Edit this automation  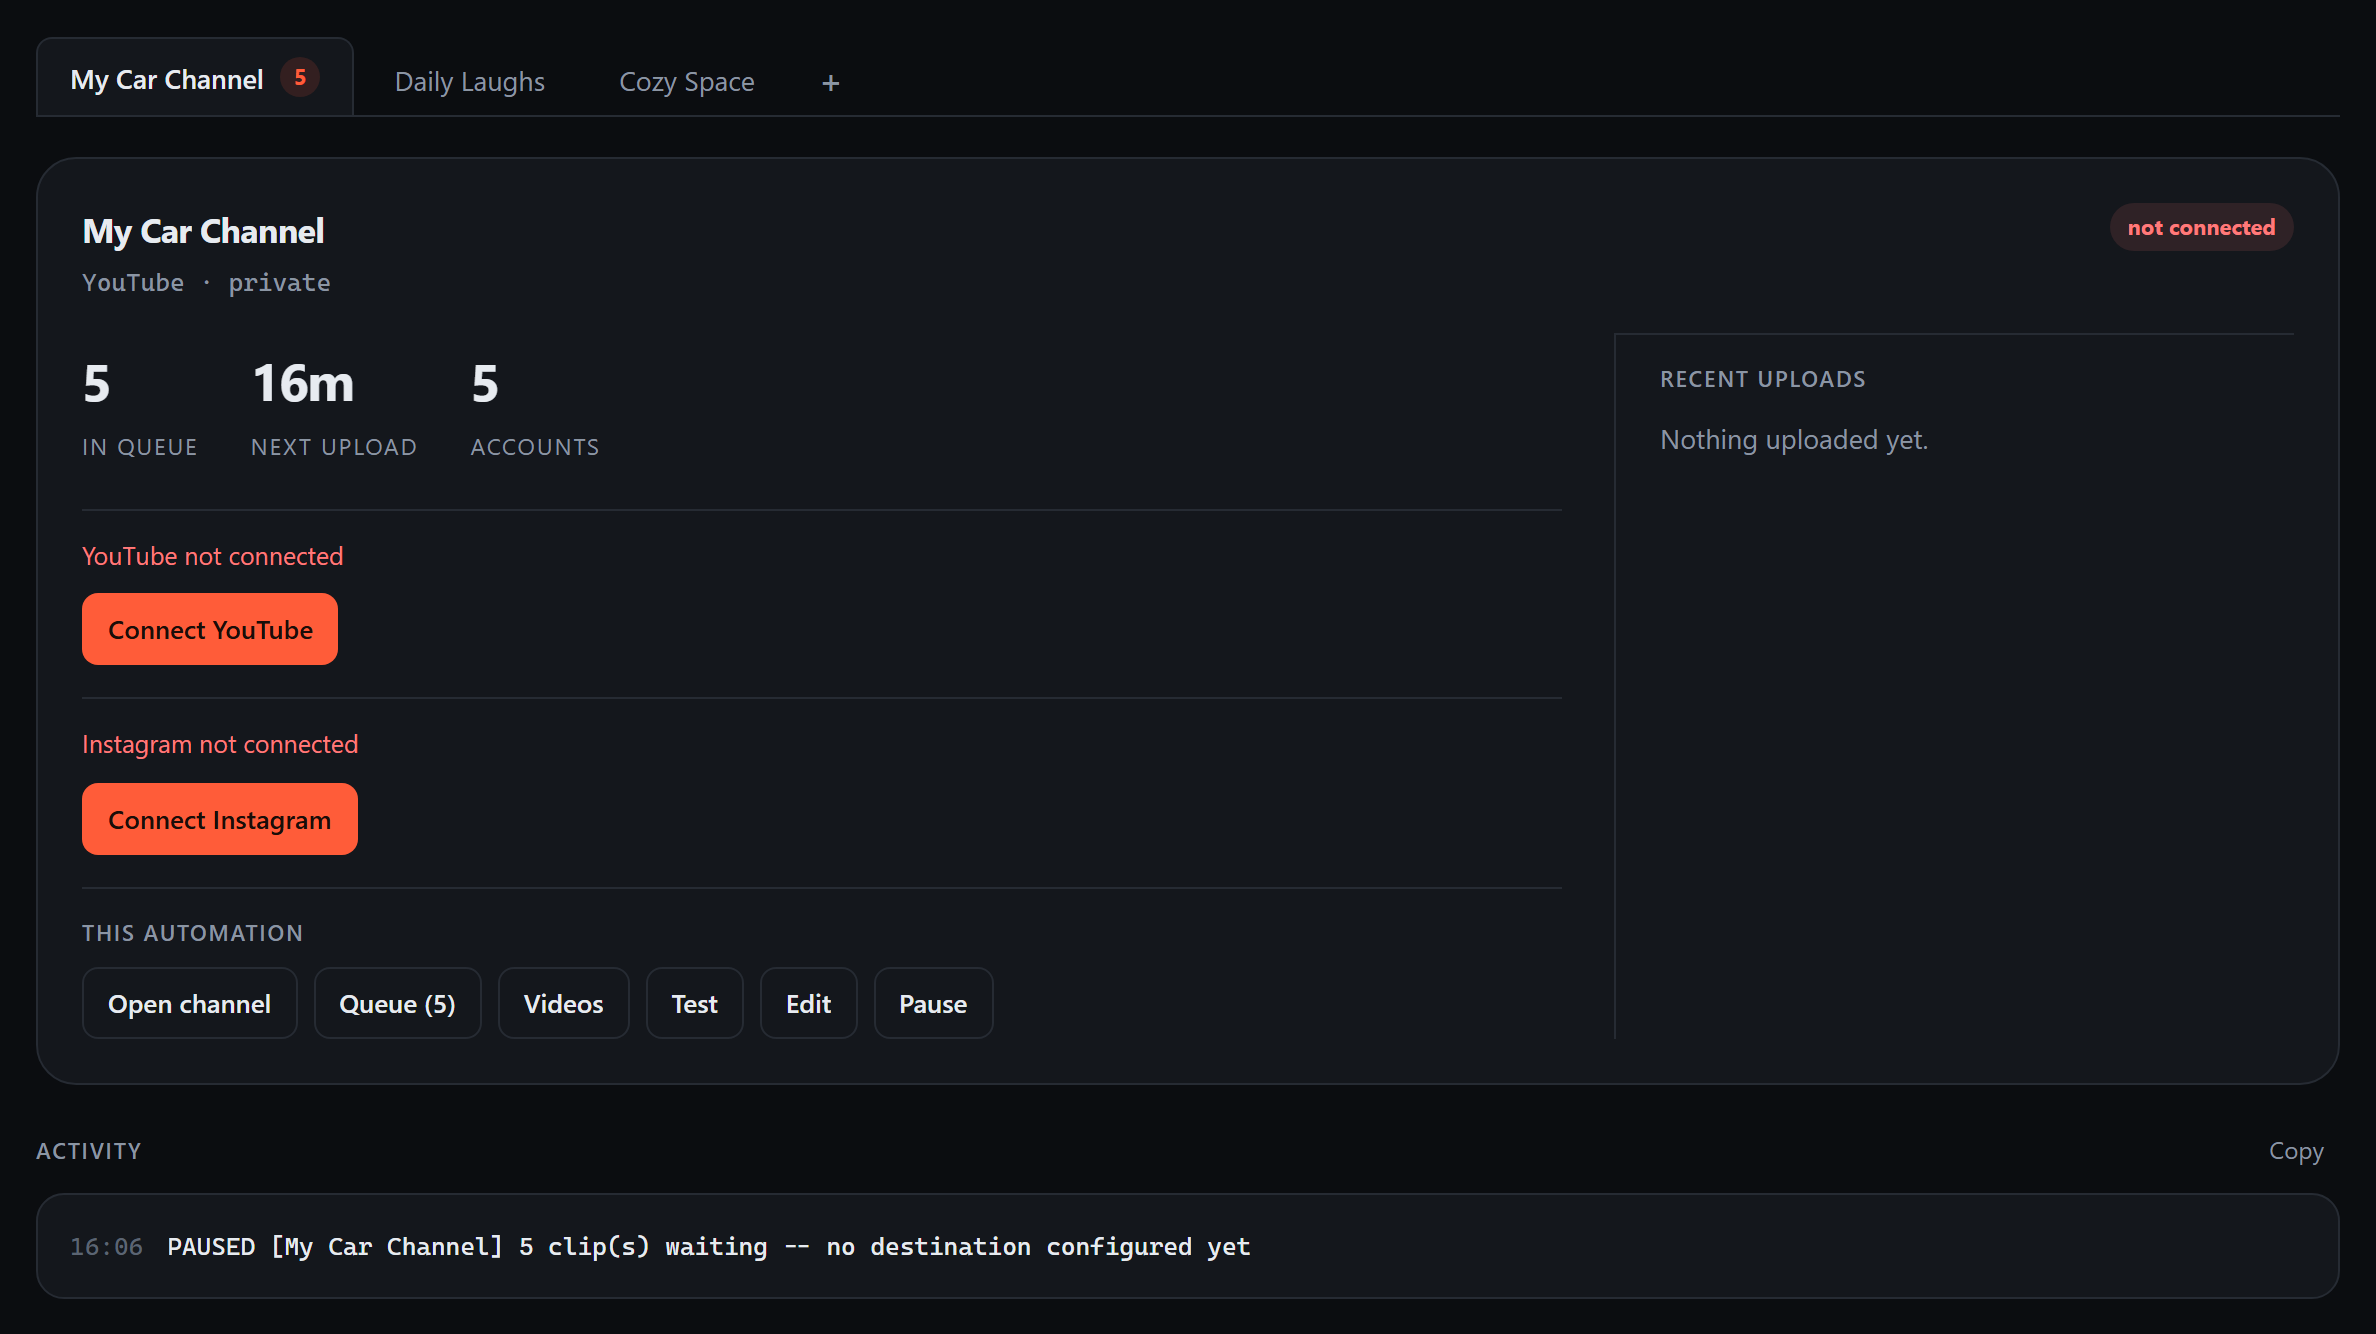(x=808, y=1003)
